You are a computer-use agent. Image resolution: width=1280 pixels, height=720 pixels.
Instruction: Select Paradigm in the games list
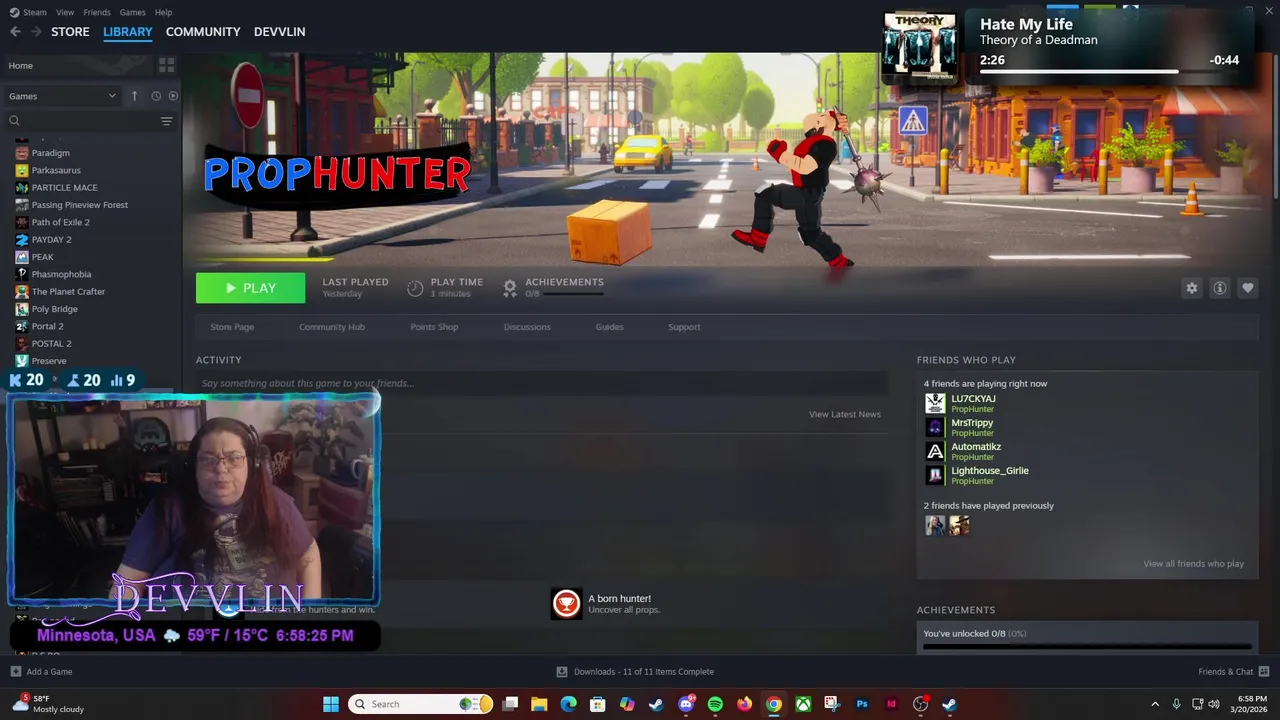51,153
